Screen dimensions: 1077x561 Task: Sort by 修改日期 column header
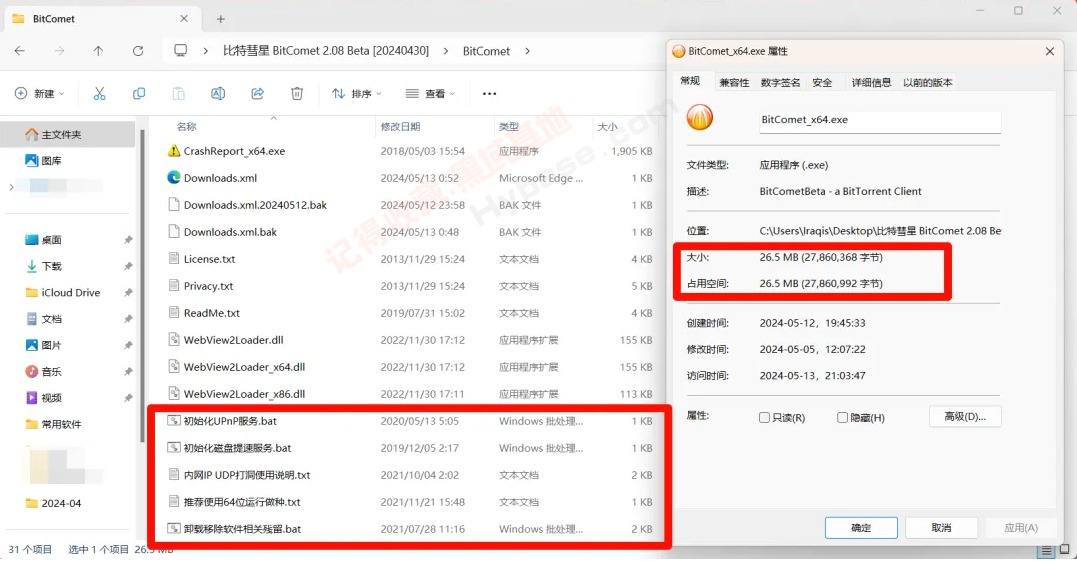[x=400, y=126]
